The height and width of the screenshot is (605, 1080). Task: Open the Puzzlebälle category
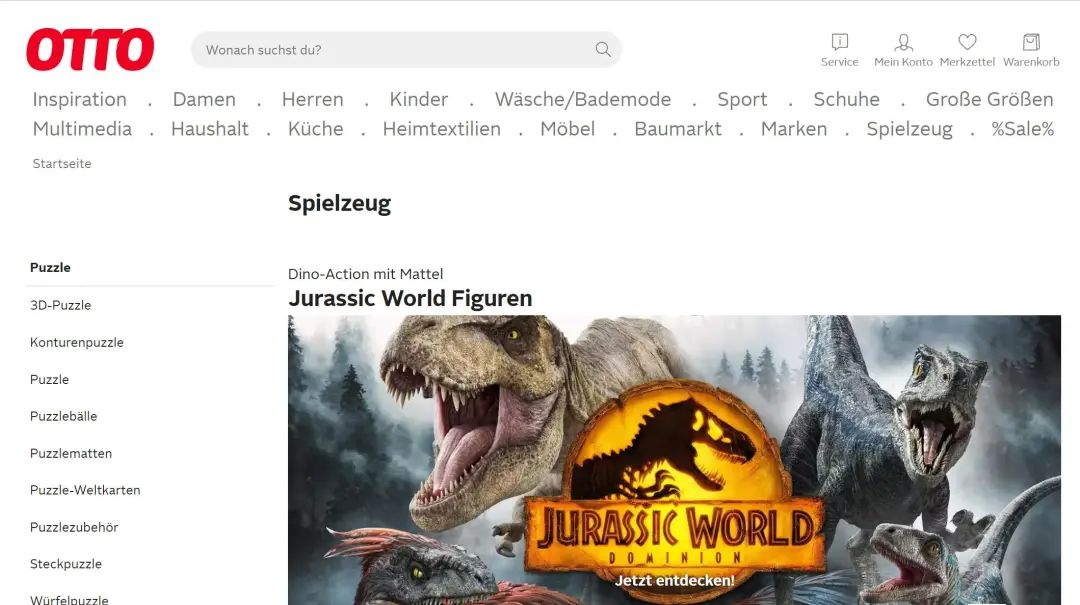[x=63, y=416]
